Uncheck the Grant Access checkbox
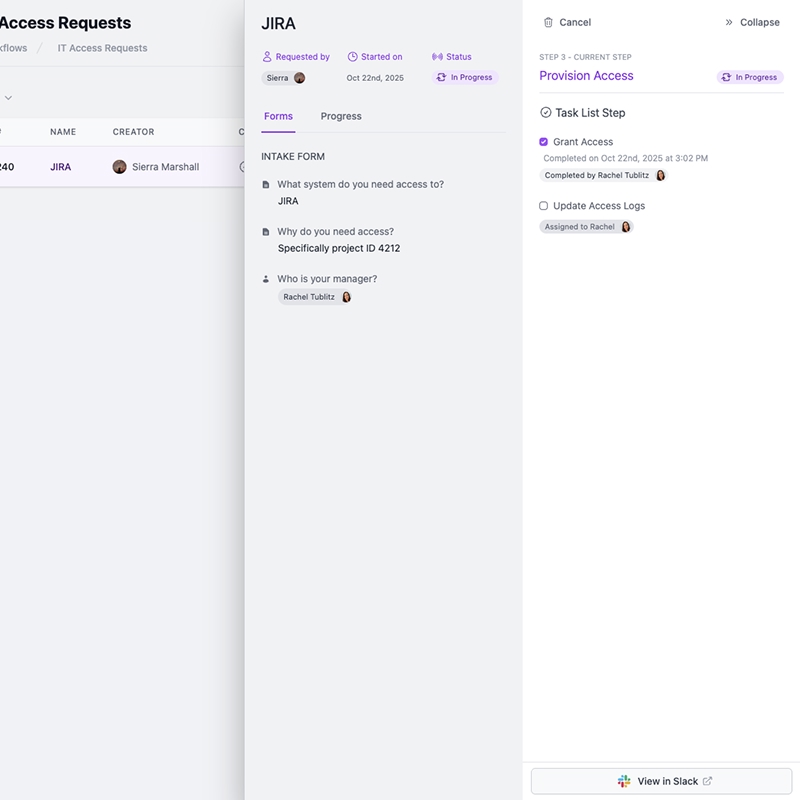The height and width of the screenshot is (800, 800). [544, 142]
